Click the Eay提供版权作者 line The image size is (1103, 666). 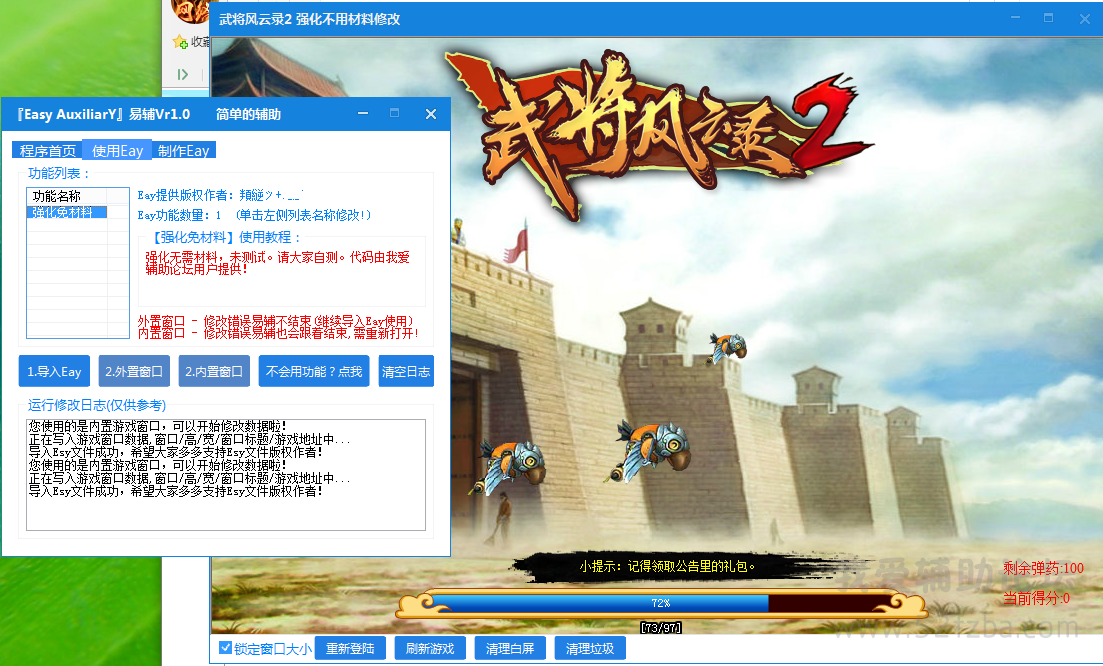pyautogui.click(x=220, y=195)
